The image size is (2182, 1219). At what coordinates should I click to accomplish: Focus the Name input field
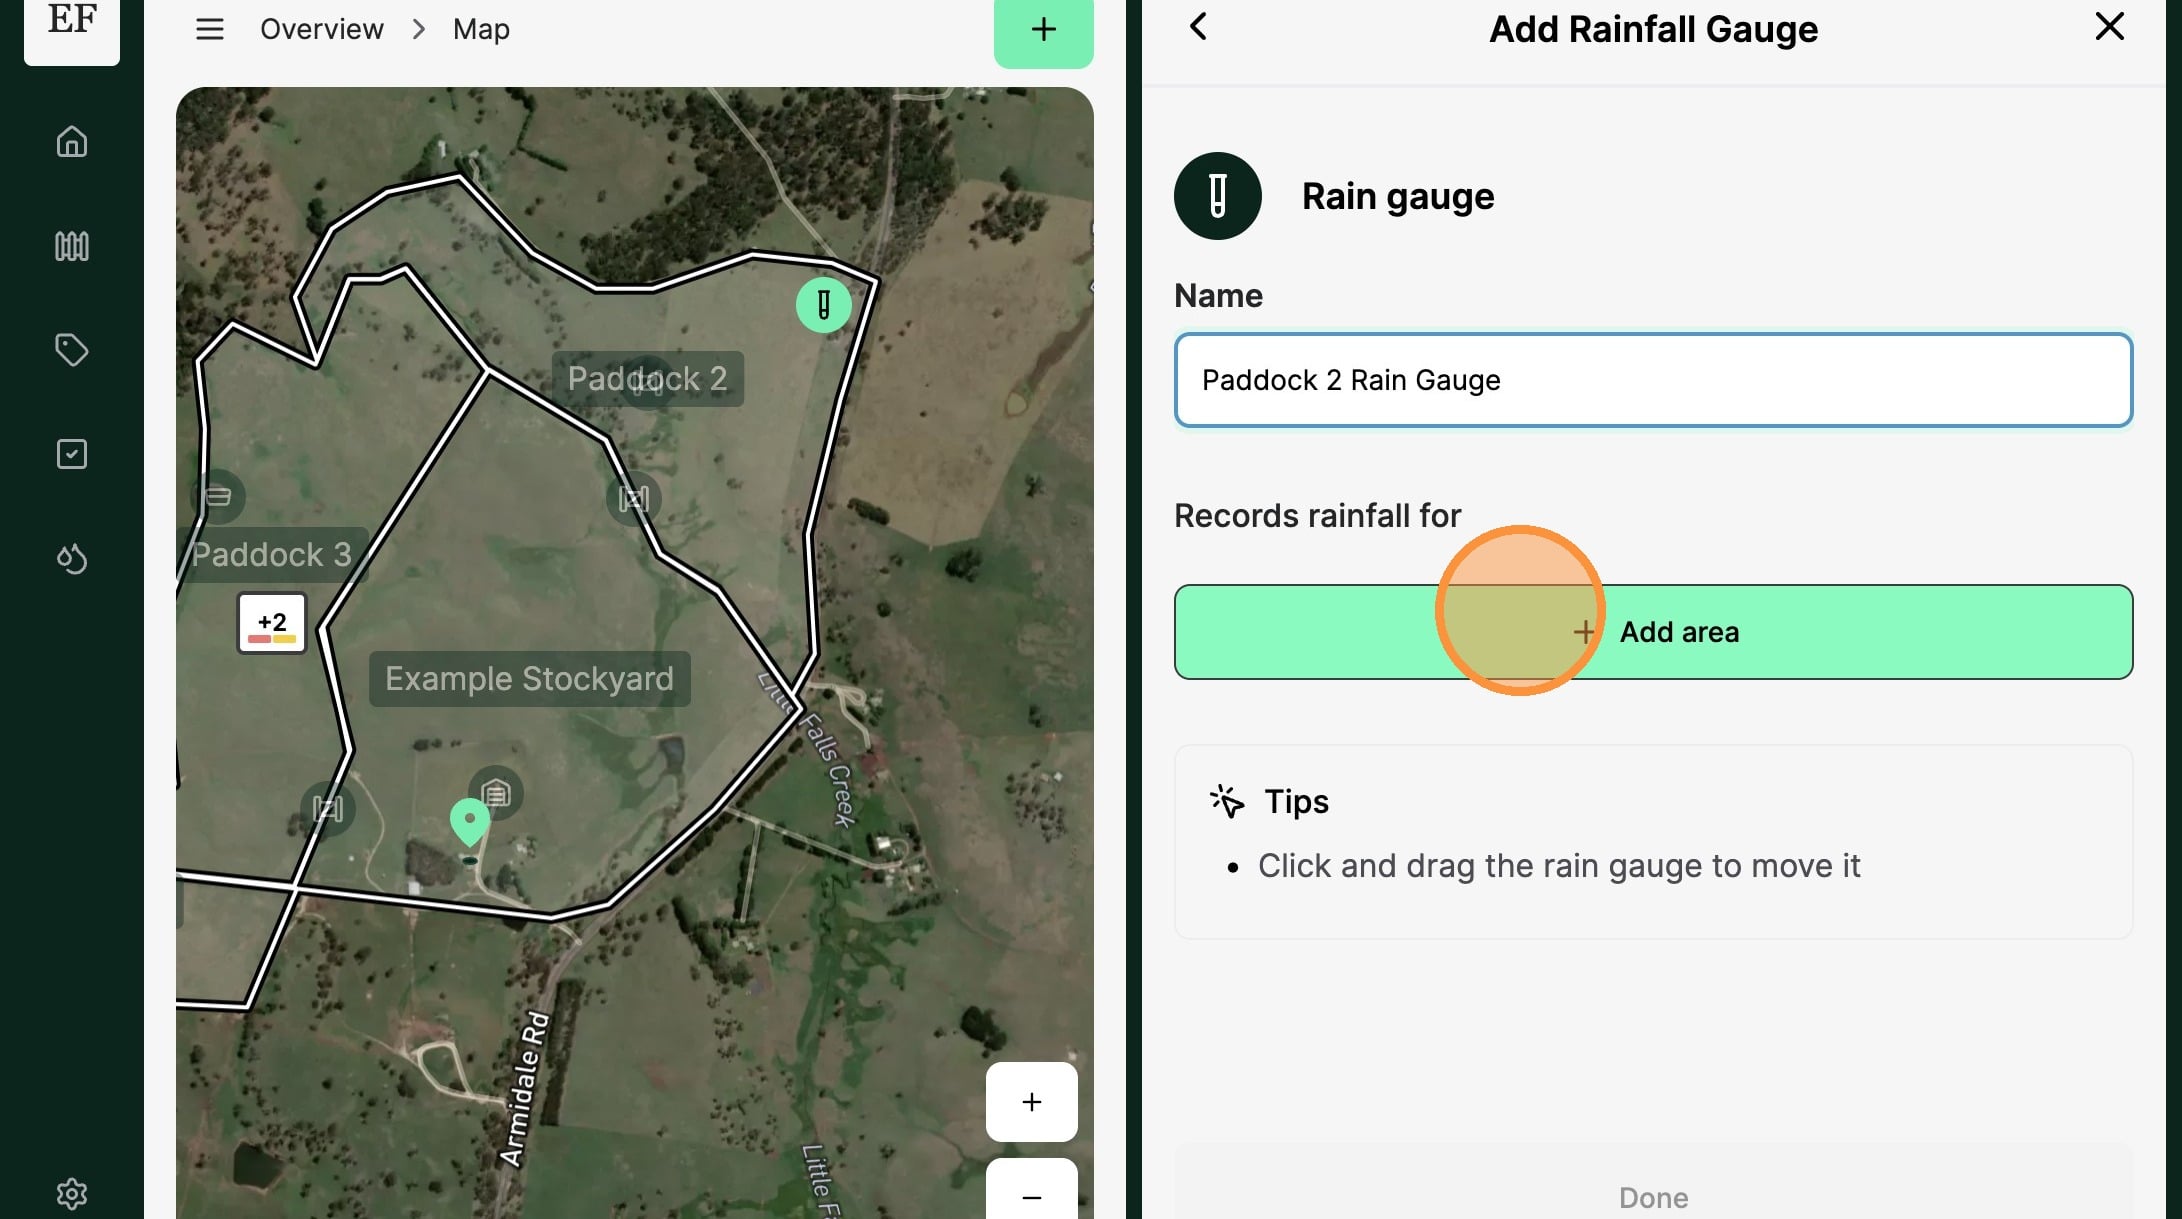pos(1654,380)
